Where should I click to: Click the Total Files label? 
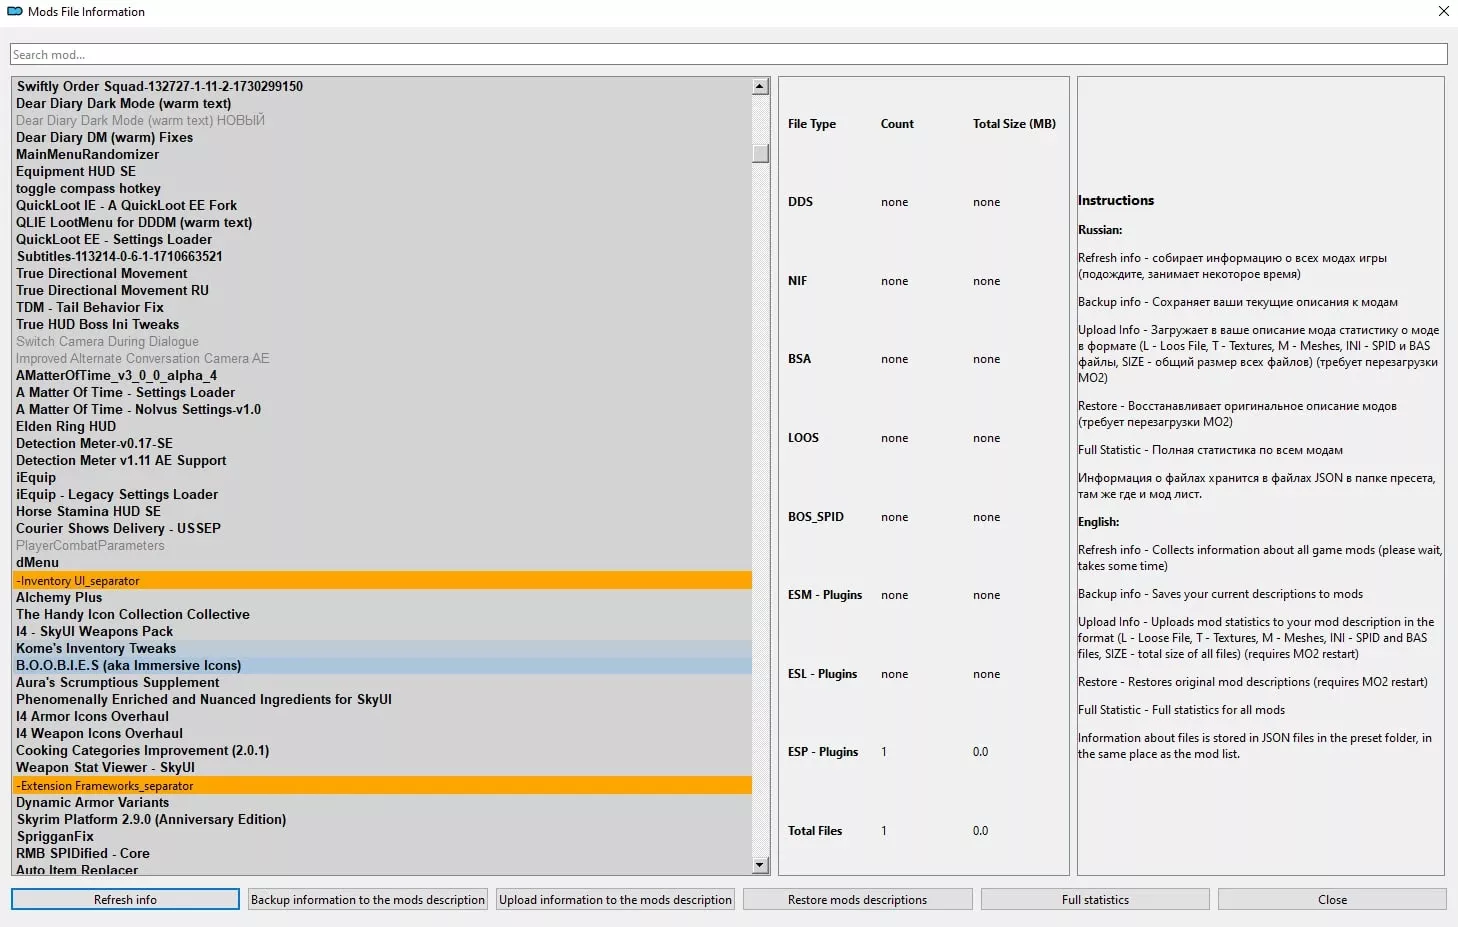pos(815,831)
